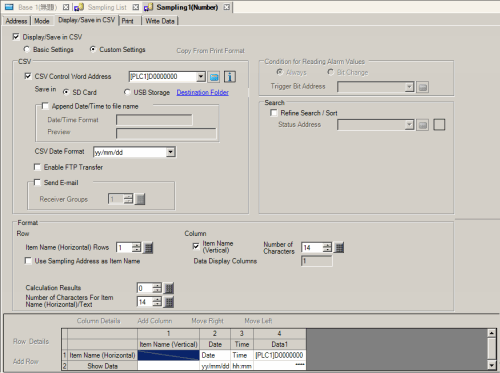Click address browse icon beside CSV Control Word Address
This screenshot has height=373, width=500.
pyautogui.click(x=214, y=77)
